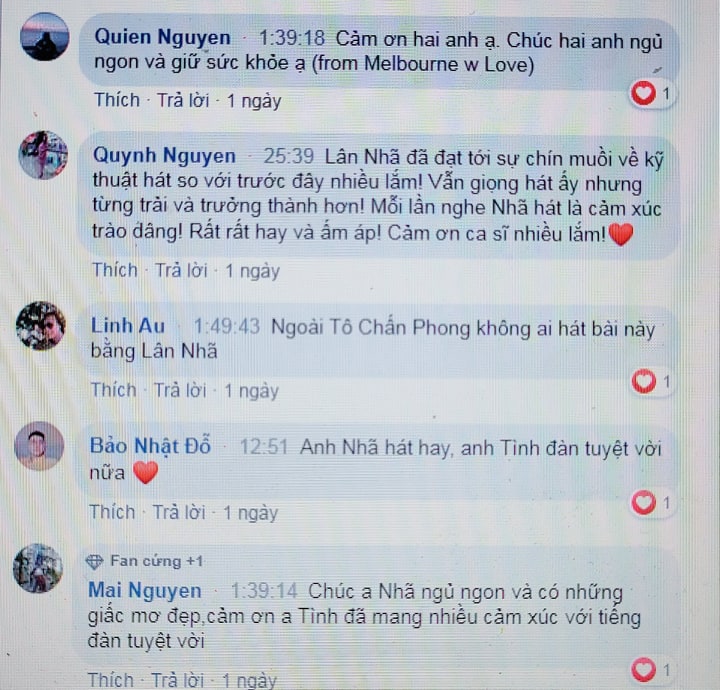This screenshot has height=690, width=720.
Task: Click Linh Au's avatar image
Action: coord(41,325)
